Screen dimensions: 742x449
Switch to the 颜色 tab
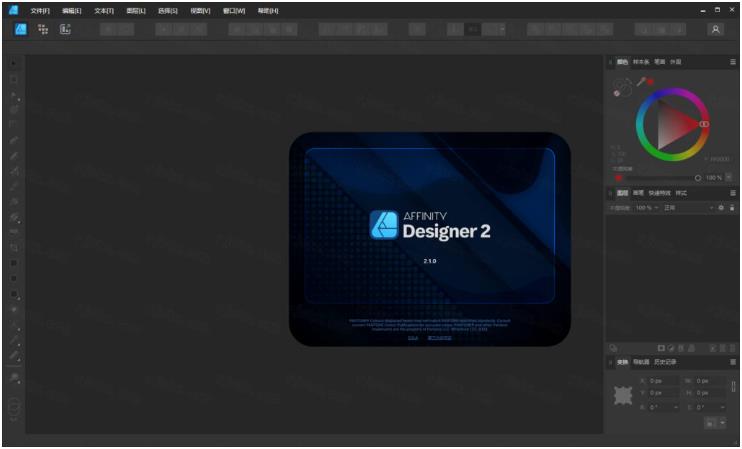click(622, 62)
